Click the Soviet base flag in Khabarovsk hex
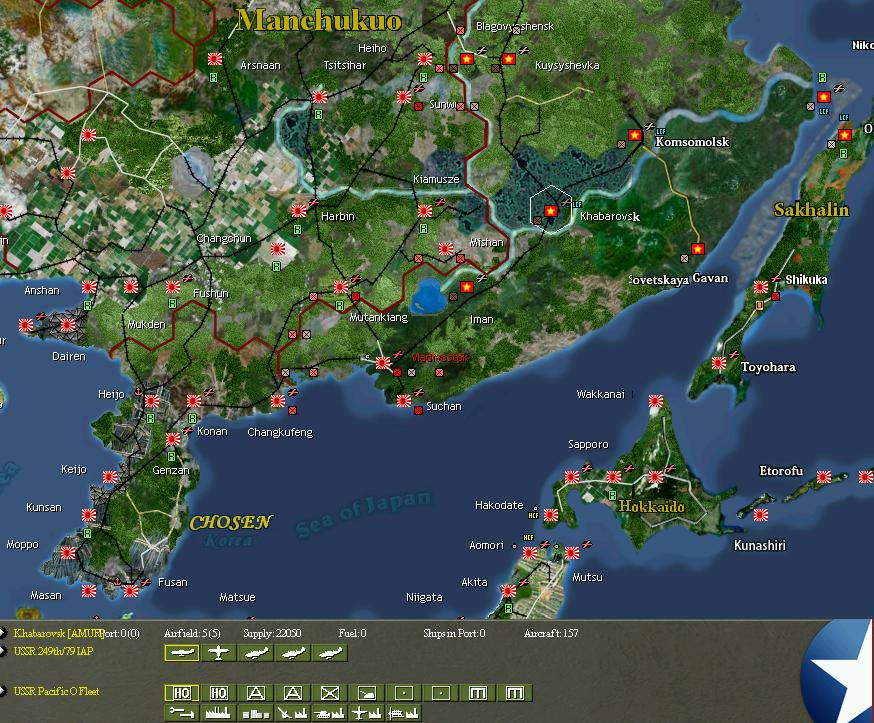Screen dimensions: 874x723 click(551, 211)
